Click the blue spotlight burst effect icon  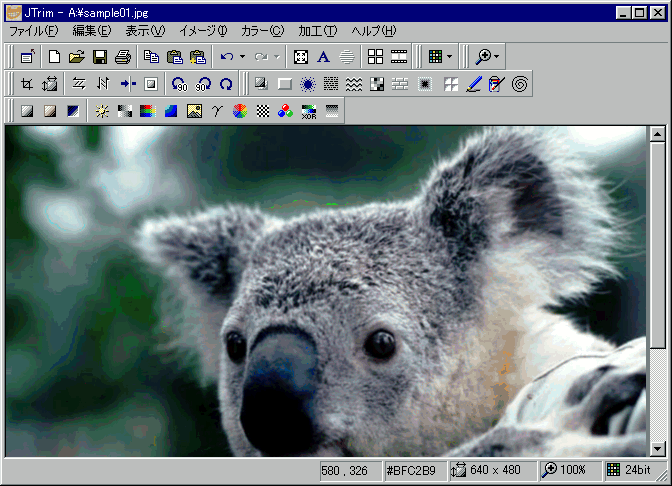[x=307, y=84]
